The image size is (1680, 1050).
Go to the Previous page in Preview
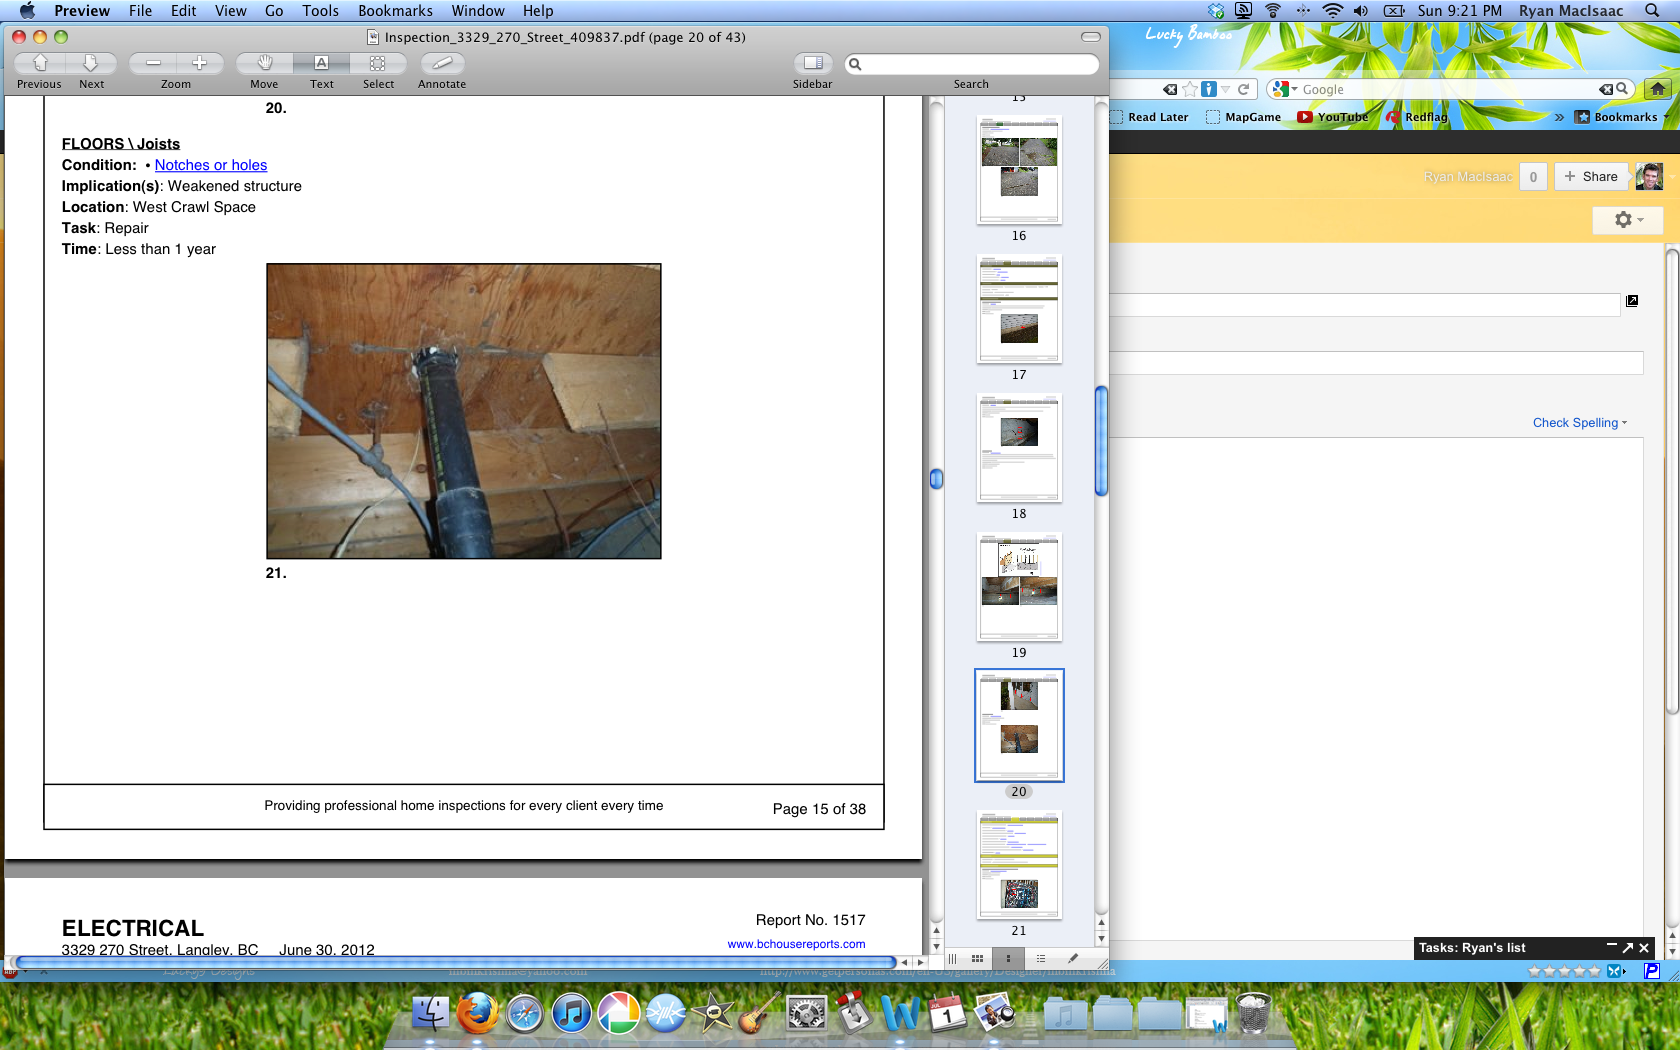pos(40,63)
